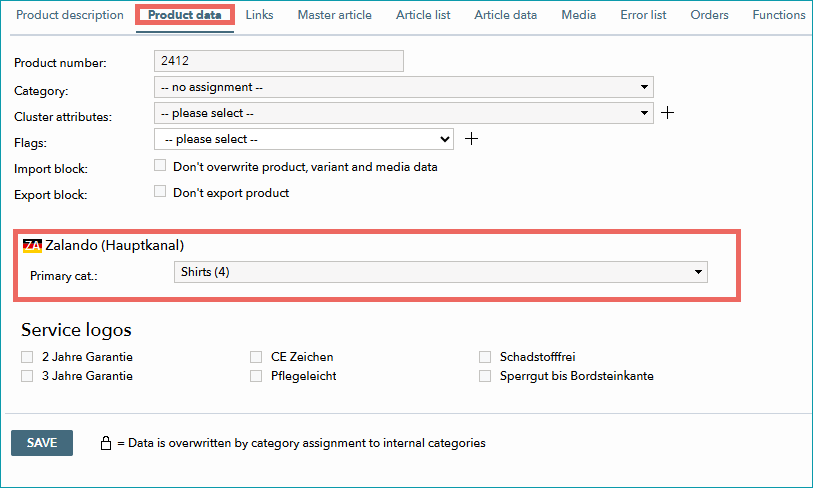
Task: View the Error list tab
Action: pos(643,15)
